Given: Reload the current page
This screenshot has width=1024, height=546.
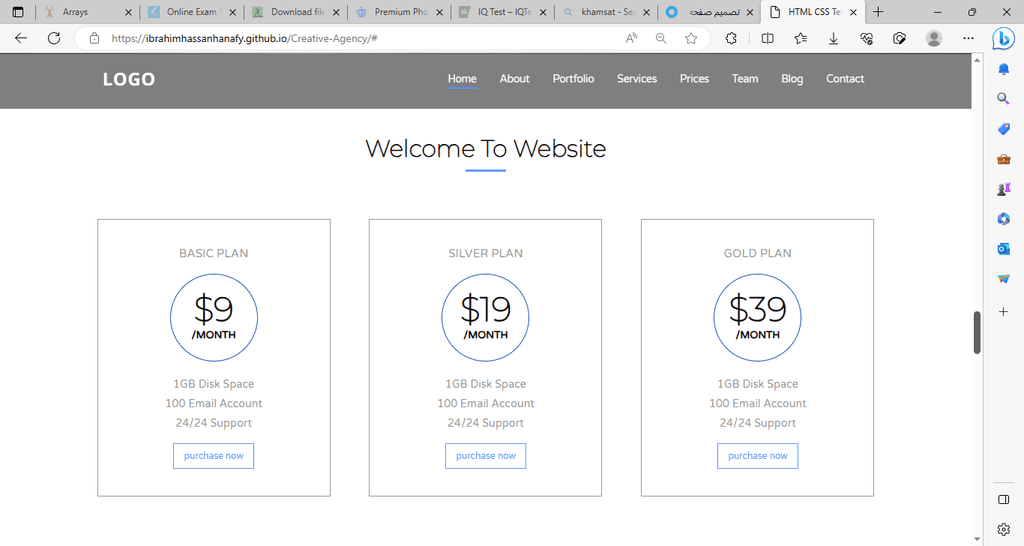Looking at the screenshot, I should [54, 39].
